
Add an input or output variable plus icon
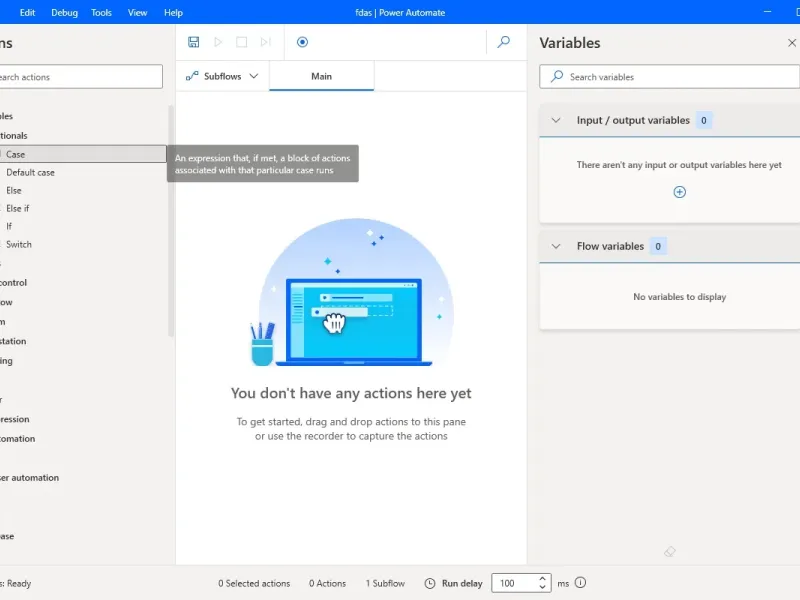click(x=680, y=192)
